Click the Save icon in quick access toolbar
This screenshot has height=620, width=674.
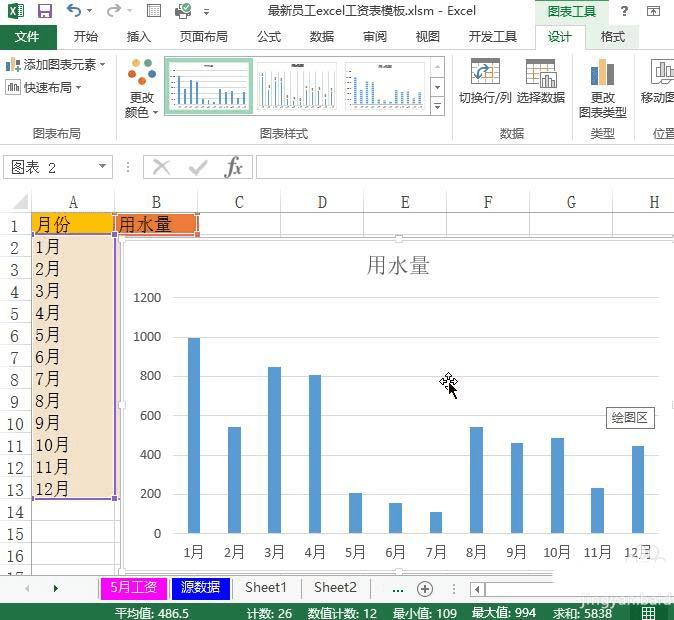coord(45,11)
